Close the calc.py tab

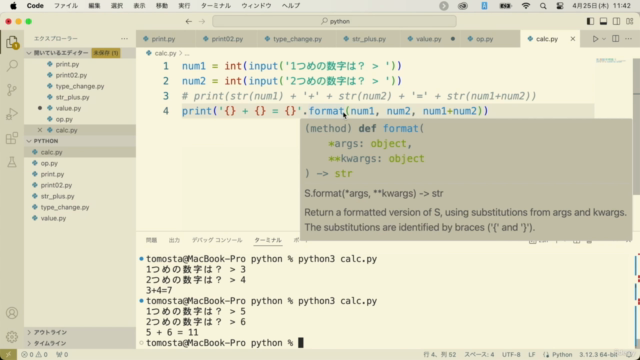click(x=573, y=39)
